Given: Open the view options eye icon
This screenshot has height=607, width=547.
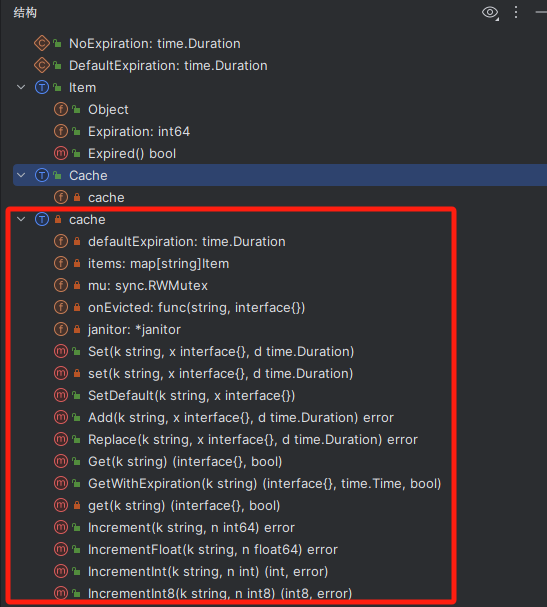Looking at the screenshot, I should 490,13.
